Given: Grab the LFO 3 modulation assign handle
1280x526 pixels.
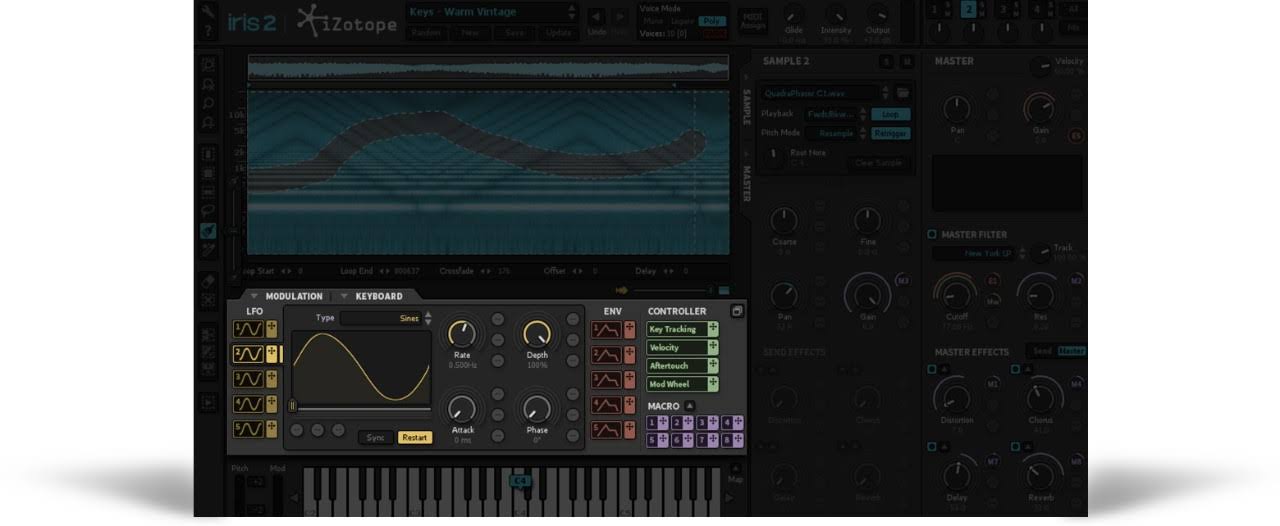Looking at the screenshot, I should pos(271,379).
